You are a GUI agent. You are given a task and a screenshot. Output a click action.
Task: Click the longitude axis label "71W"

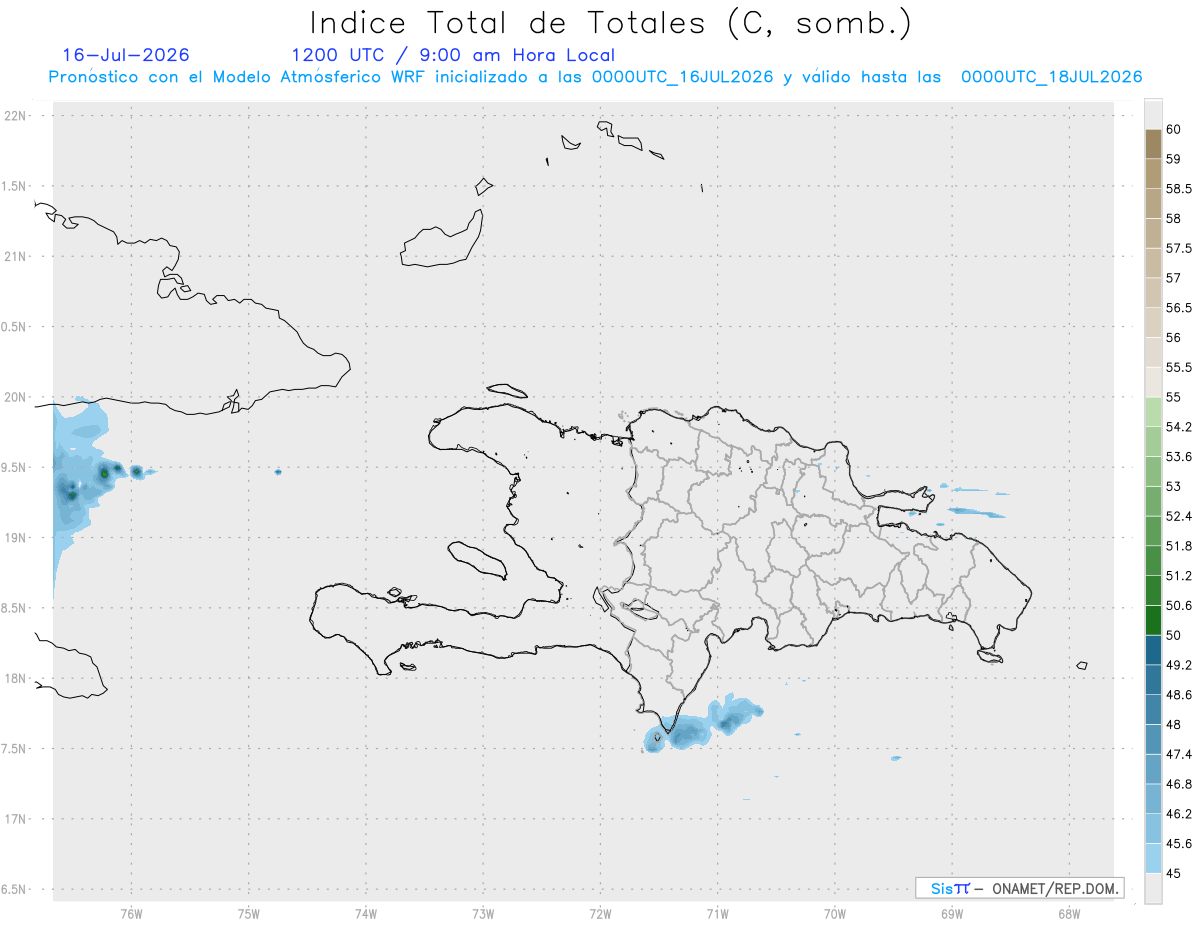(x=717, y=913)
